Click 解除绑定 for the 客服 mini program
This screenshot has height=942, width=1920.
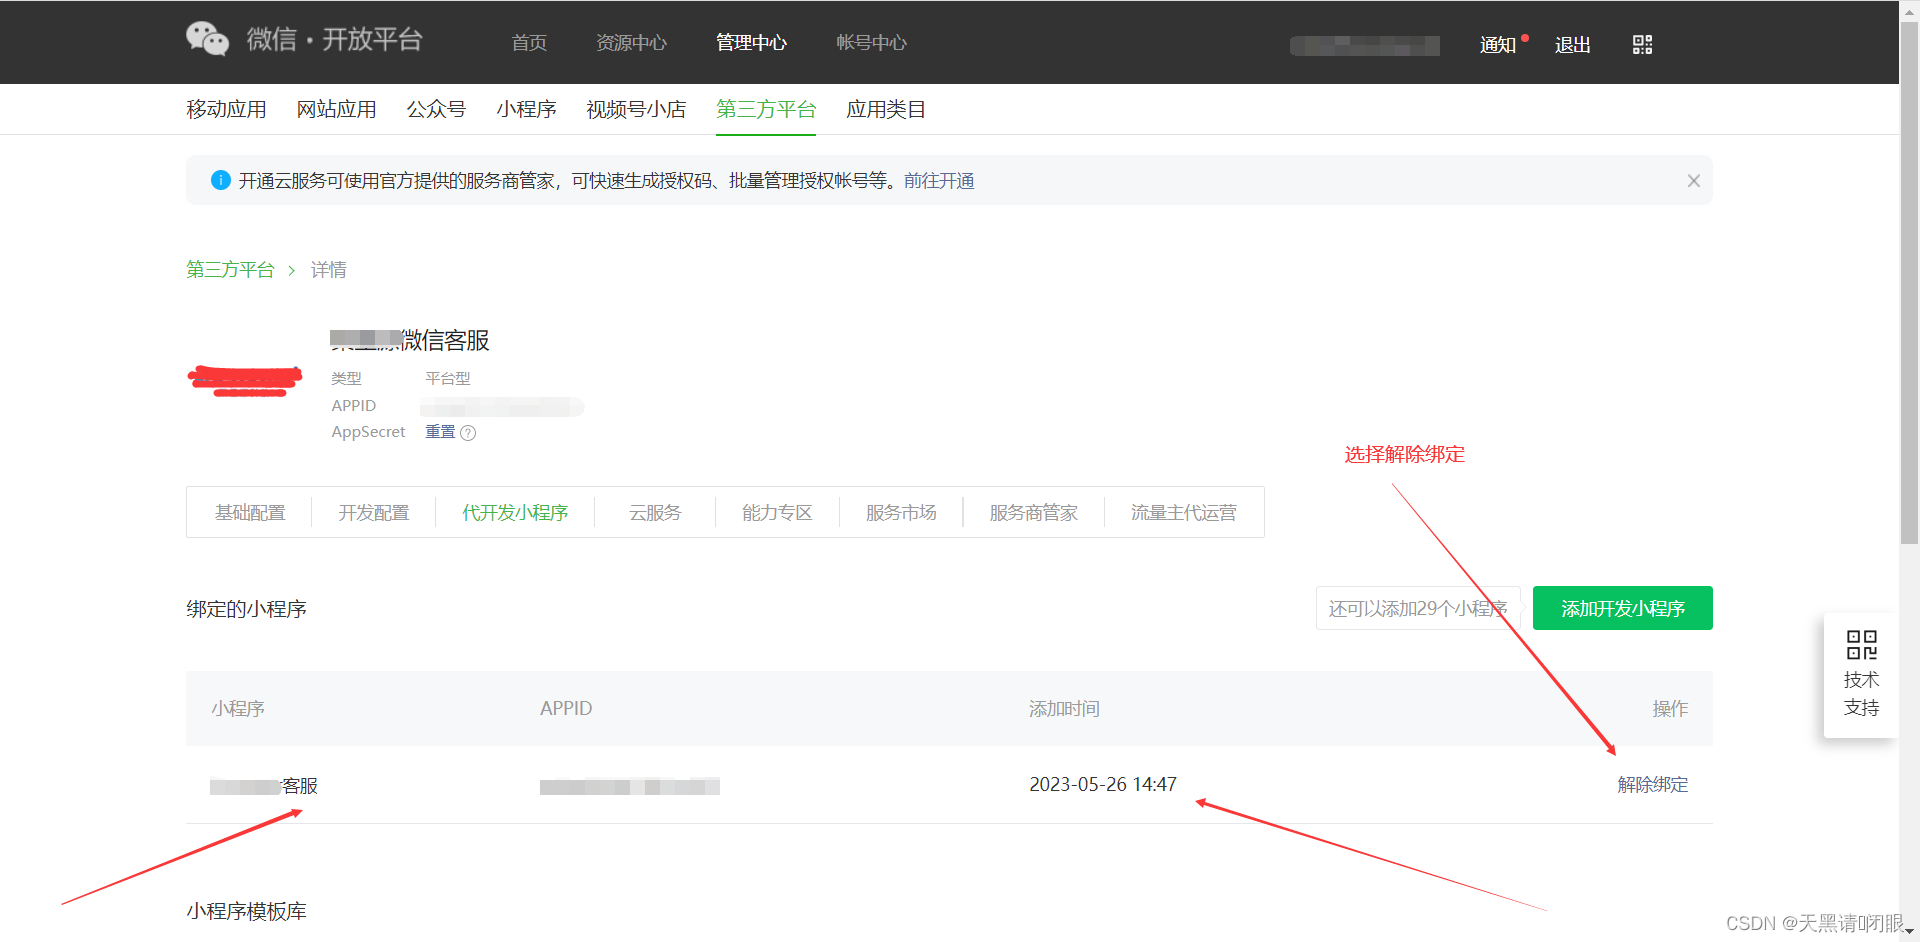1653,785
